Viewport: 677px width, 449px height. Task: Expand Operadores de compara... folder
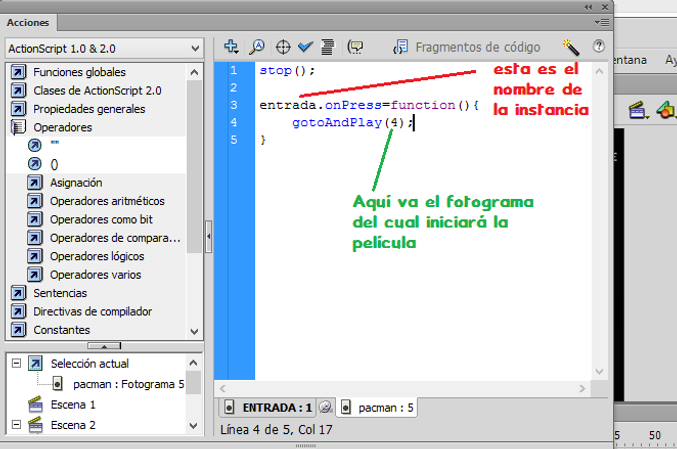click(x=104, y=237)
